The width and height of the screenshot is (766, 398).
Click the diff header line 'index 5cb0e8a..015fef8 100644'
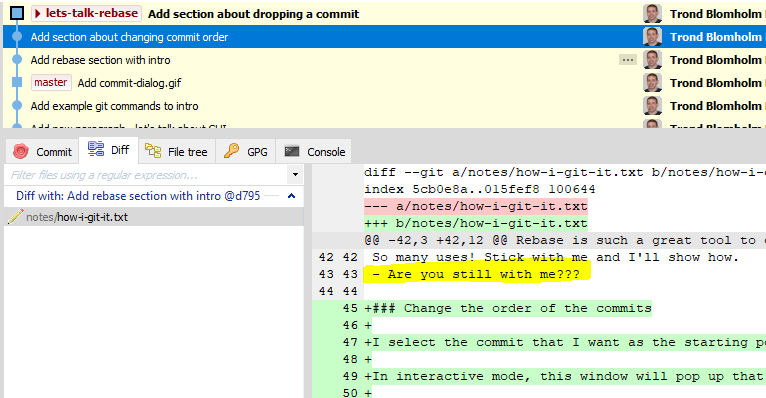click(x=480, y=189)
